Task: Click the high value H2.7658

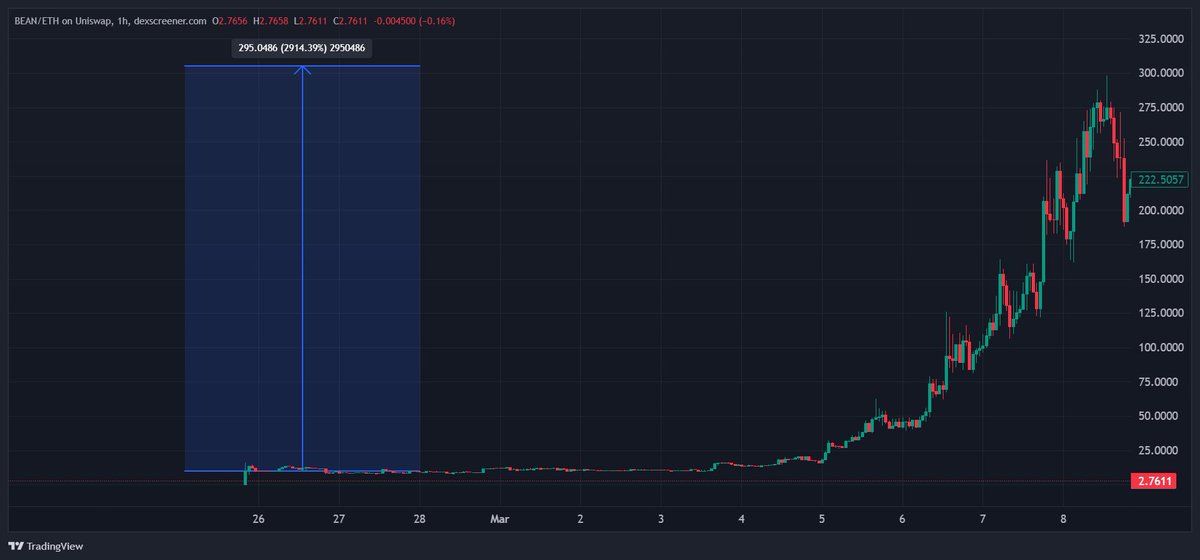Action: (x=272, y=19)
